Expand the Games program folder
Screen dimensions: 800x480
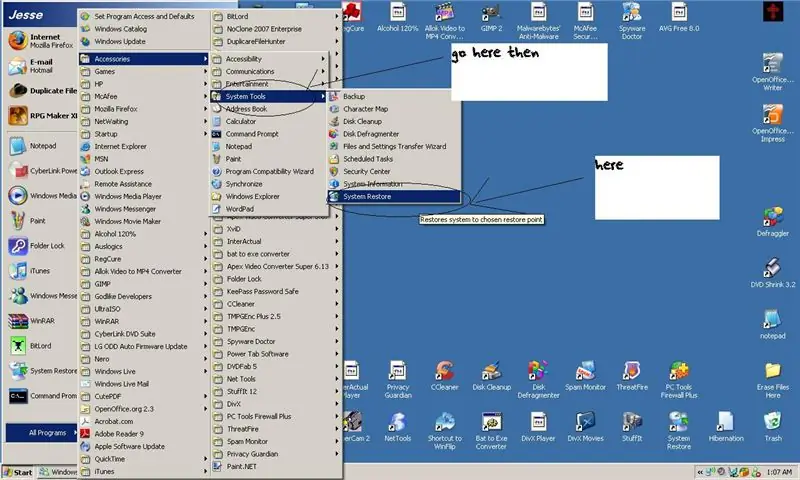[x=144, y=71]
